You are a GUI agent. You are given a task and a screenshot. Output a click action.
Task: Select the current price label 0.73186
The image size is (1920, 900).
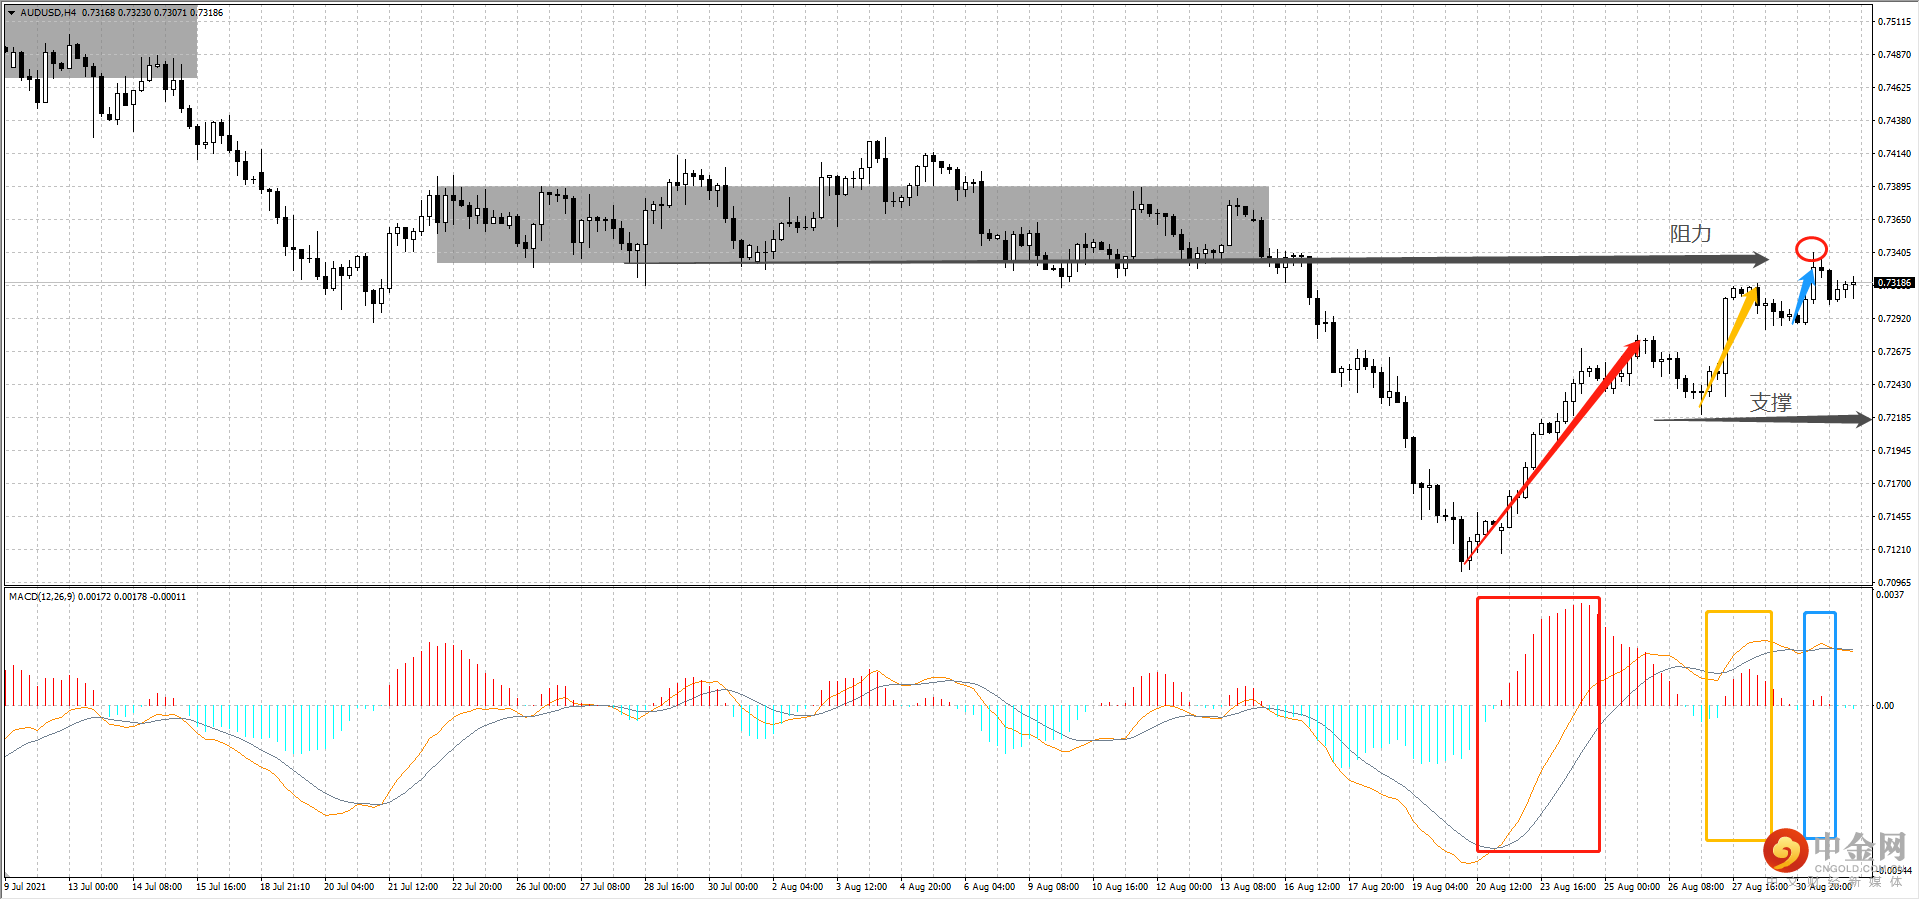1895,283
